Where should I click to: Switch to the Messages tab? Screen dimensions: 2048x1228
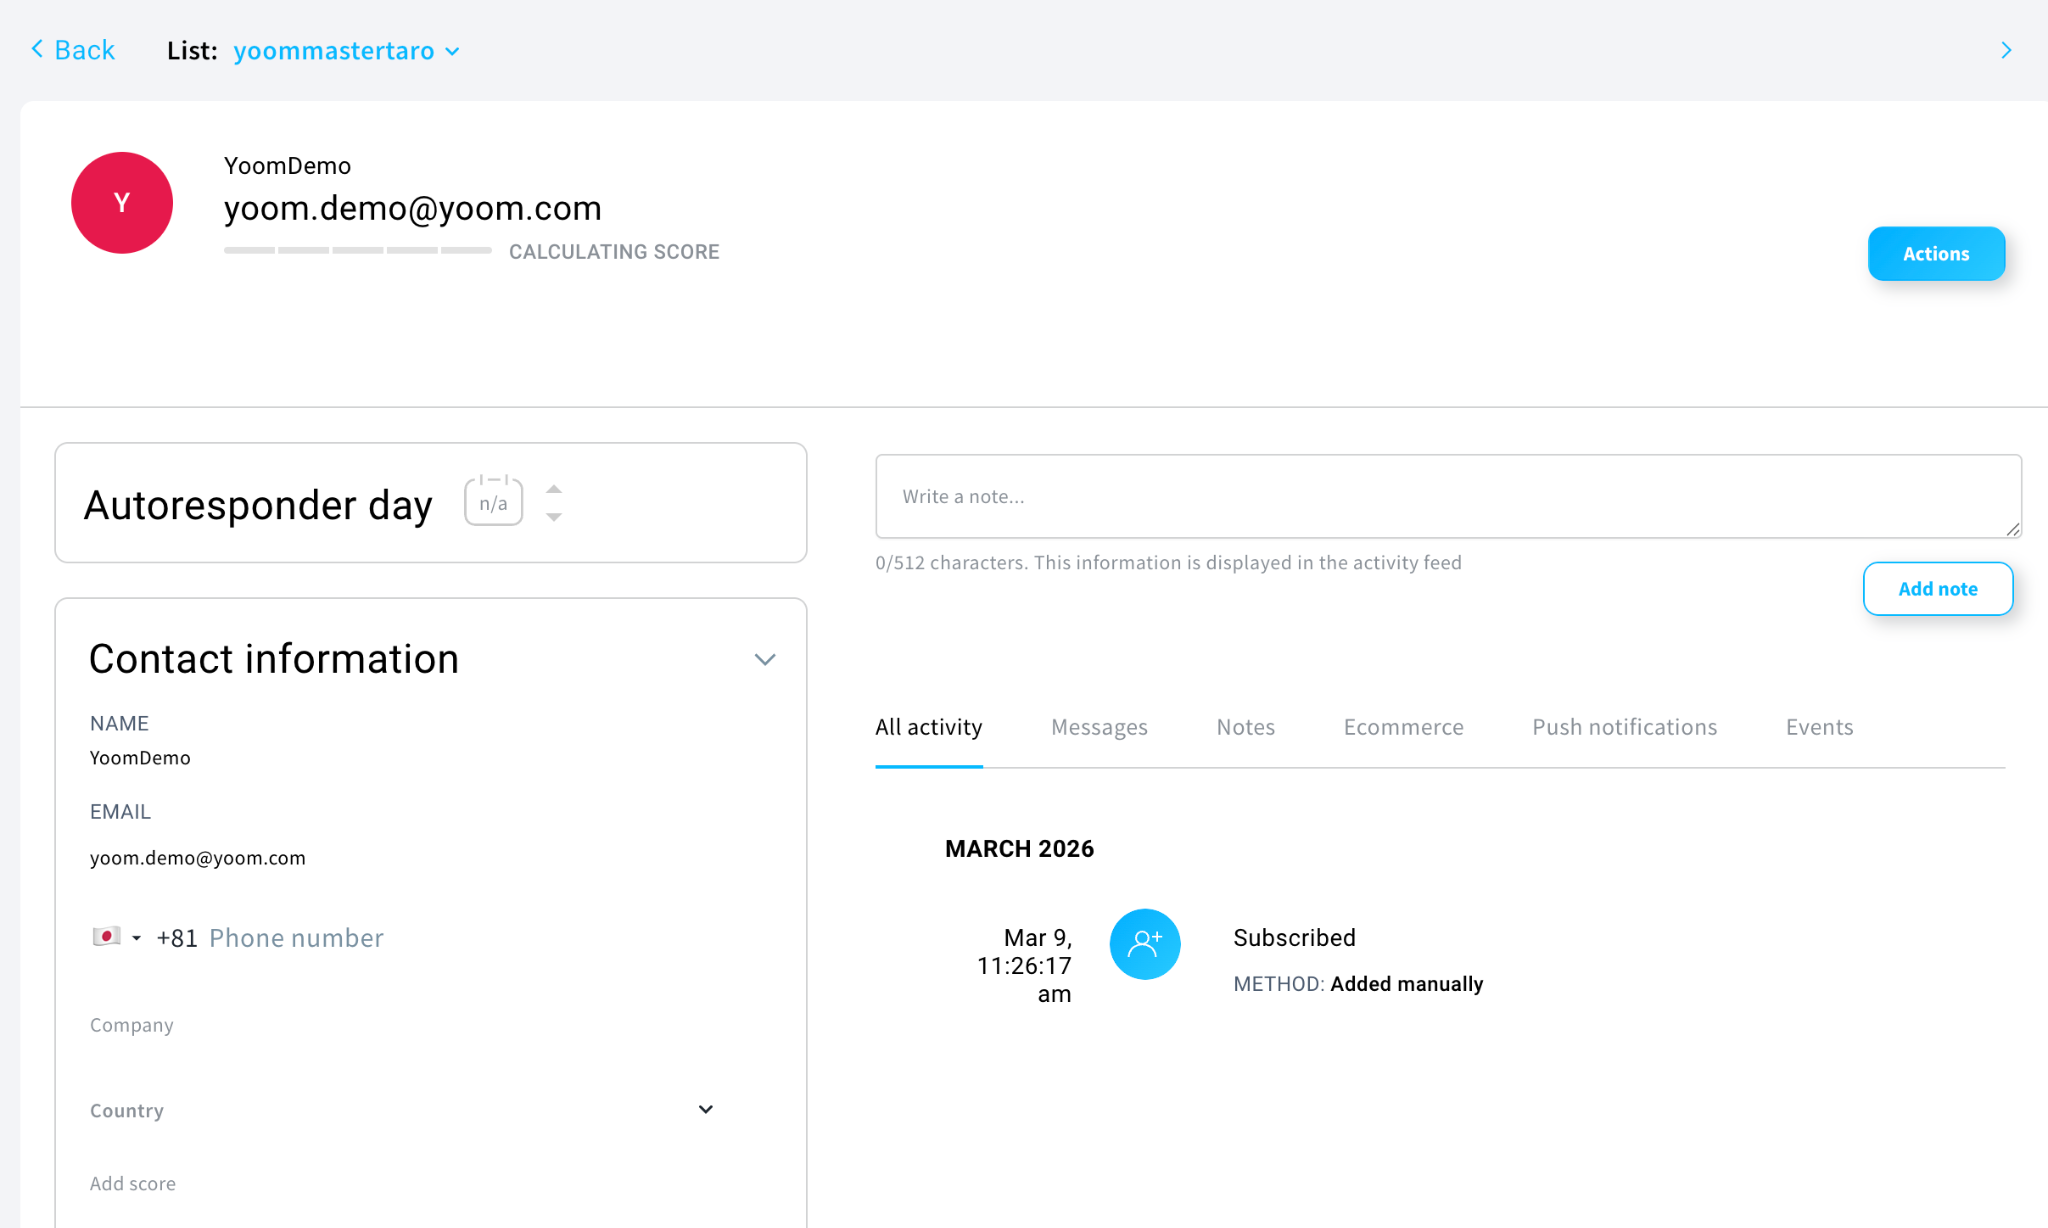point(1099,727)
